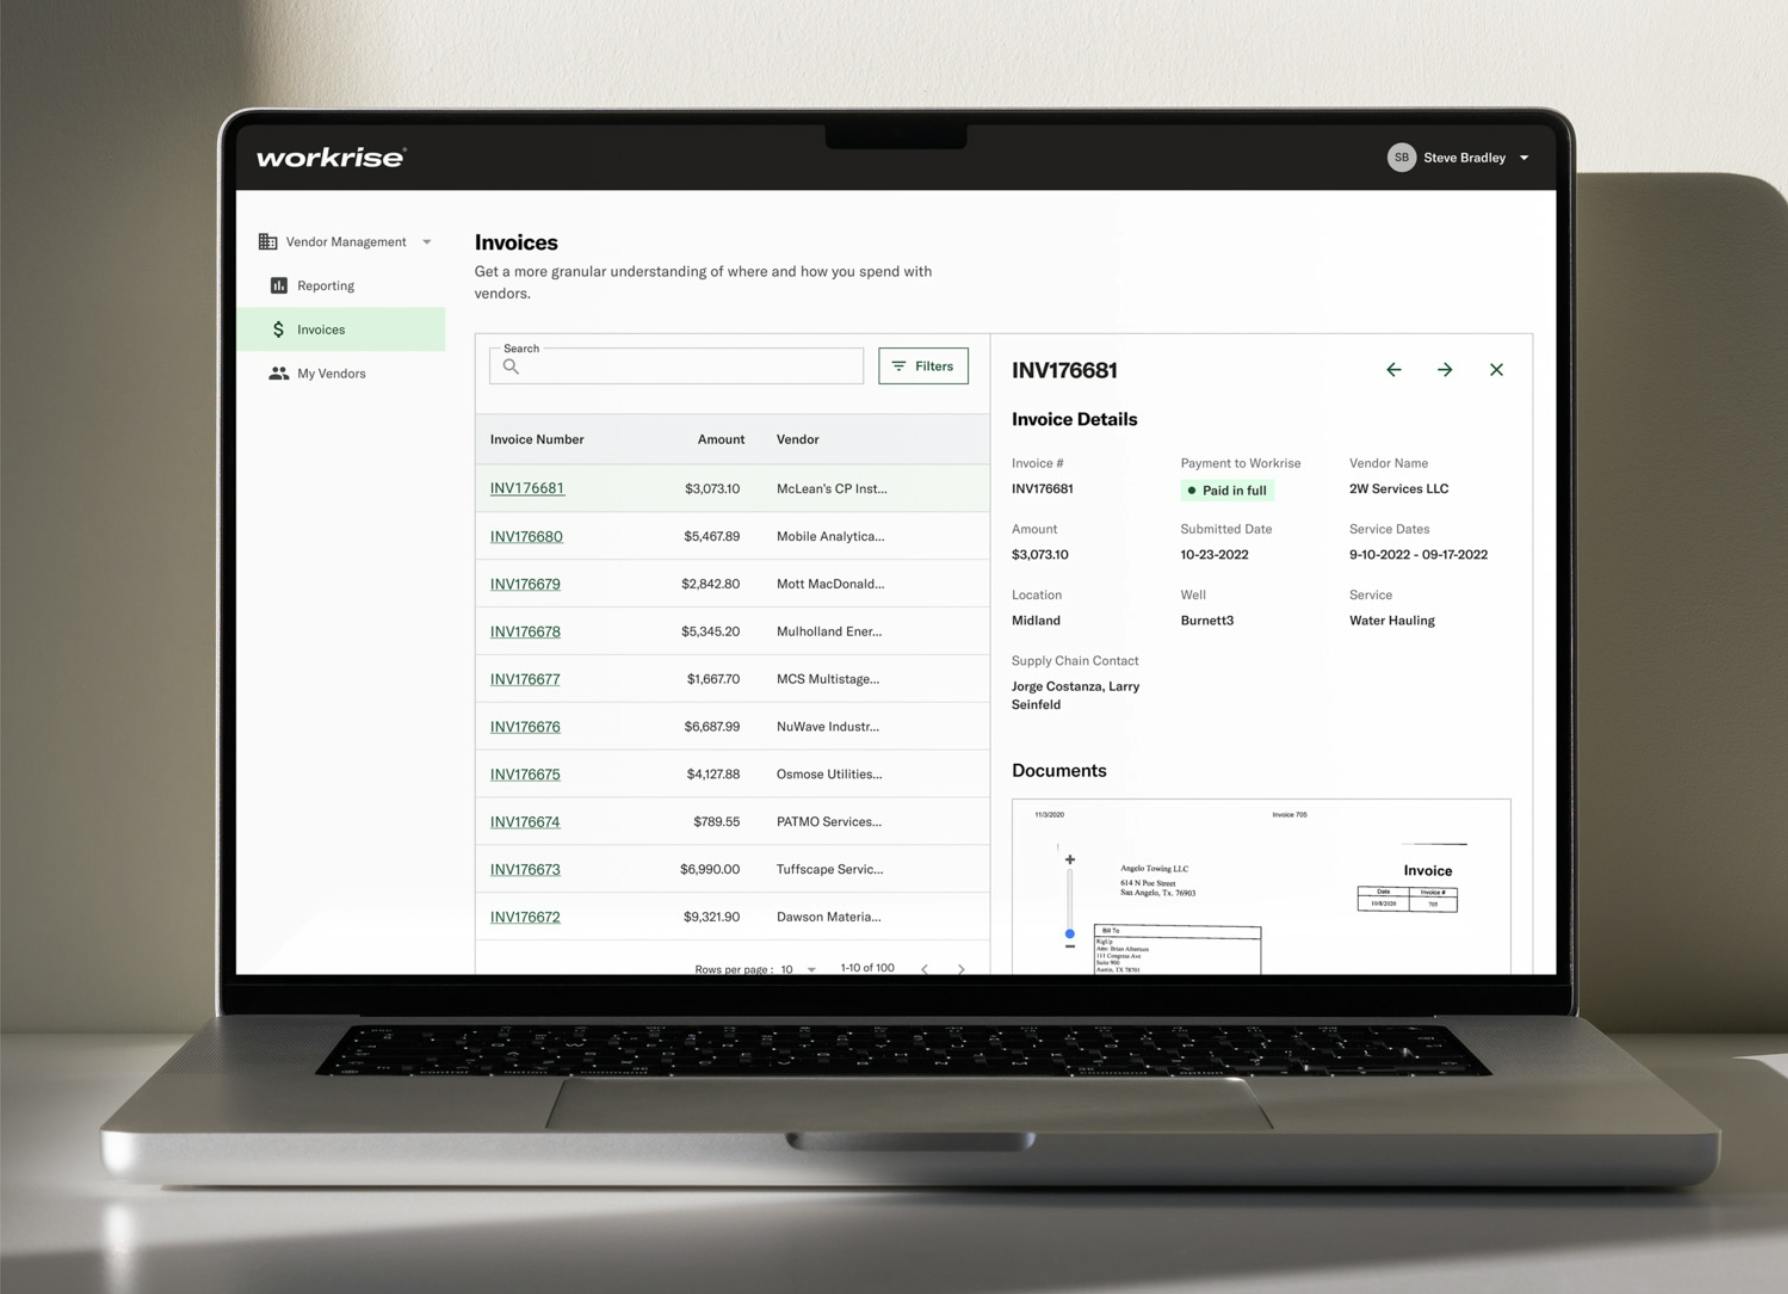
Task: Open invoice link INV176676
Action: 525,727
